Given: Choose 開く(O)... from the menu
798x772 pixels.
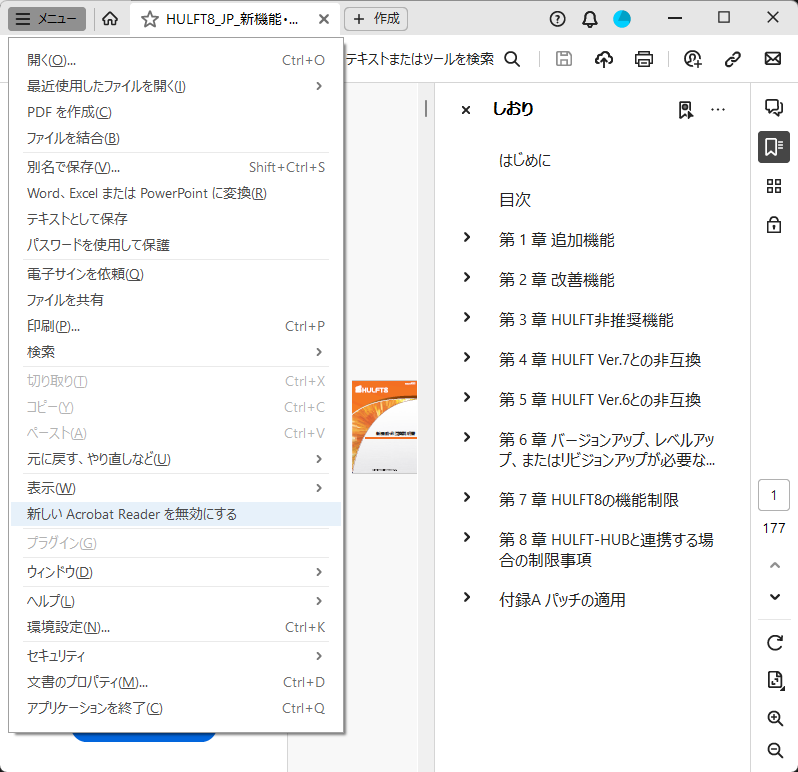Looking at the screenshot, I should 176,60.
